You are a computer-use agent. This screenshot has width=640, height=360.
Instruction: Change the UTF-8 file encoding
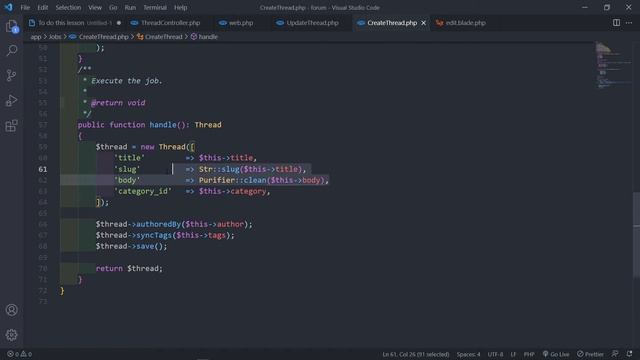click(x=495, y=354)
